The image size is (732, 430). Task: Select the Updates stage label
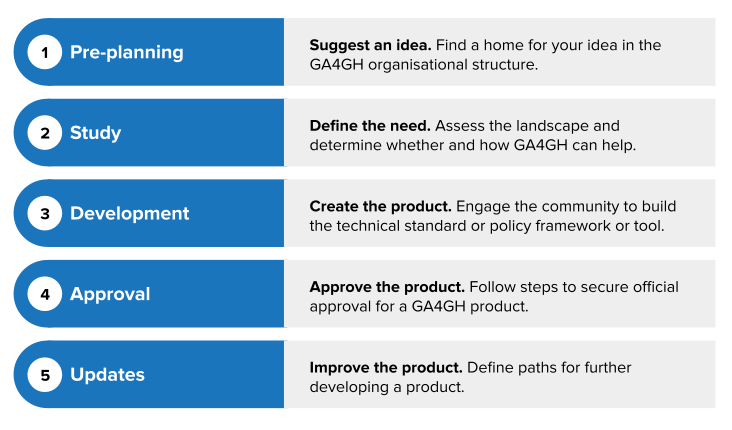click(107, 375)
